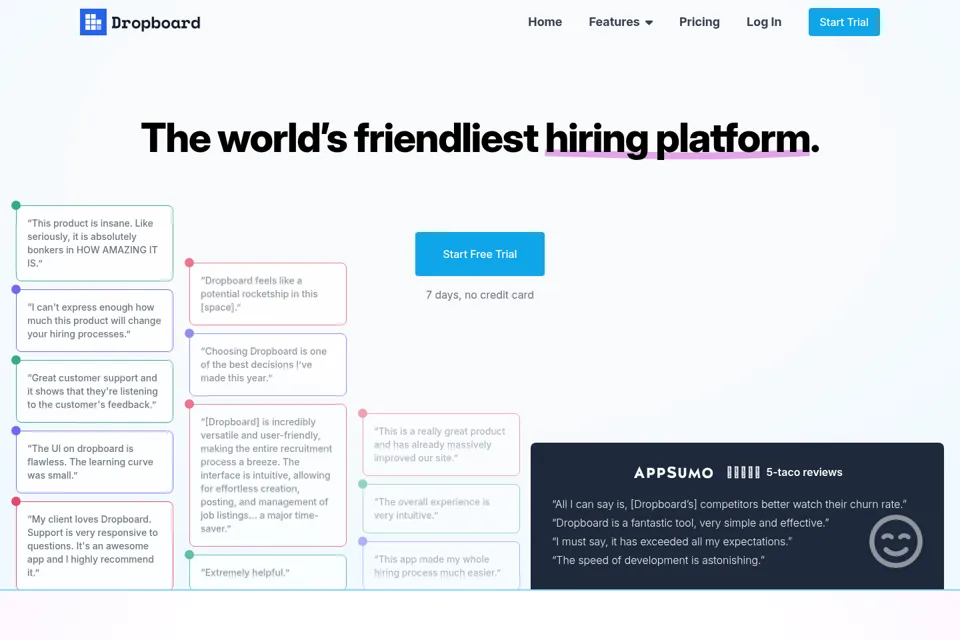960x640 pixels.
Task: Select the 'This product is insane' testimonial
Action: [95, 243]
